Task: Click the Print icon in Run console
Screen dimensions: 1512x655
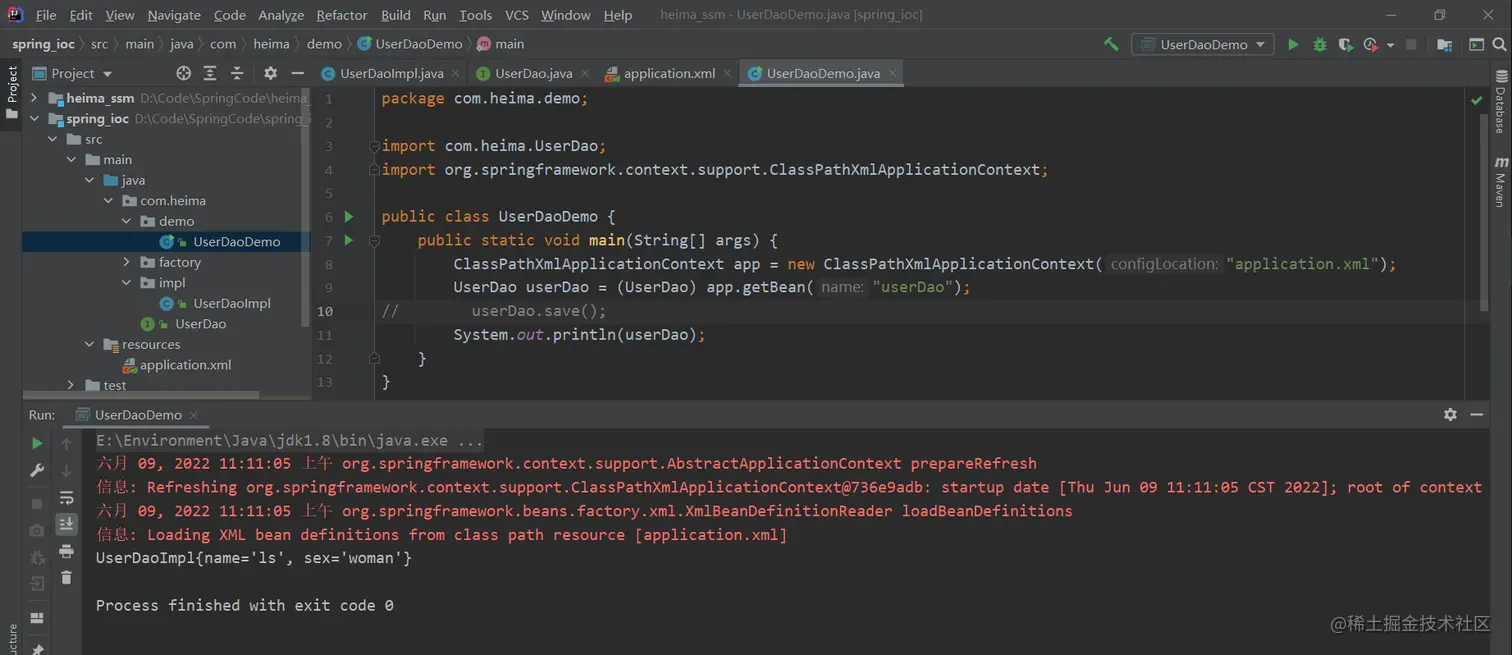Action: [66, 551]
